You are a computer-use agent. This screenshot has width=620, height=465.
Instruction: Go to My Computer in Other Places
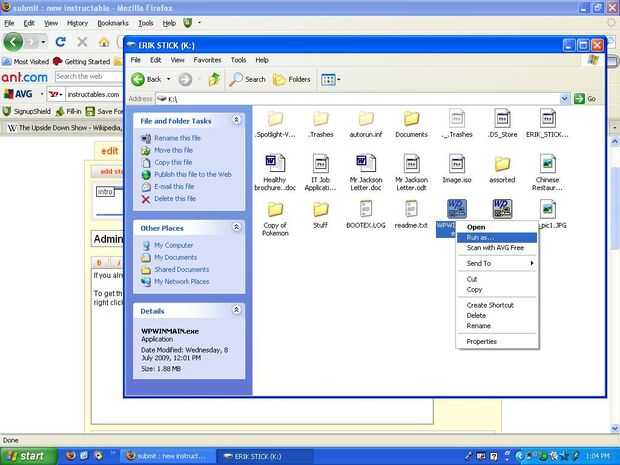click(173, 245)
